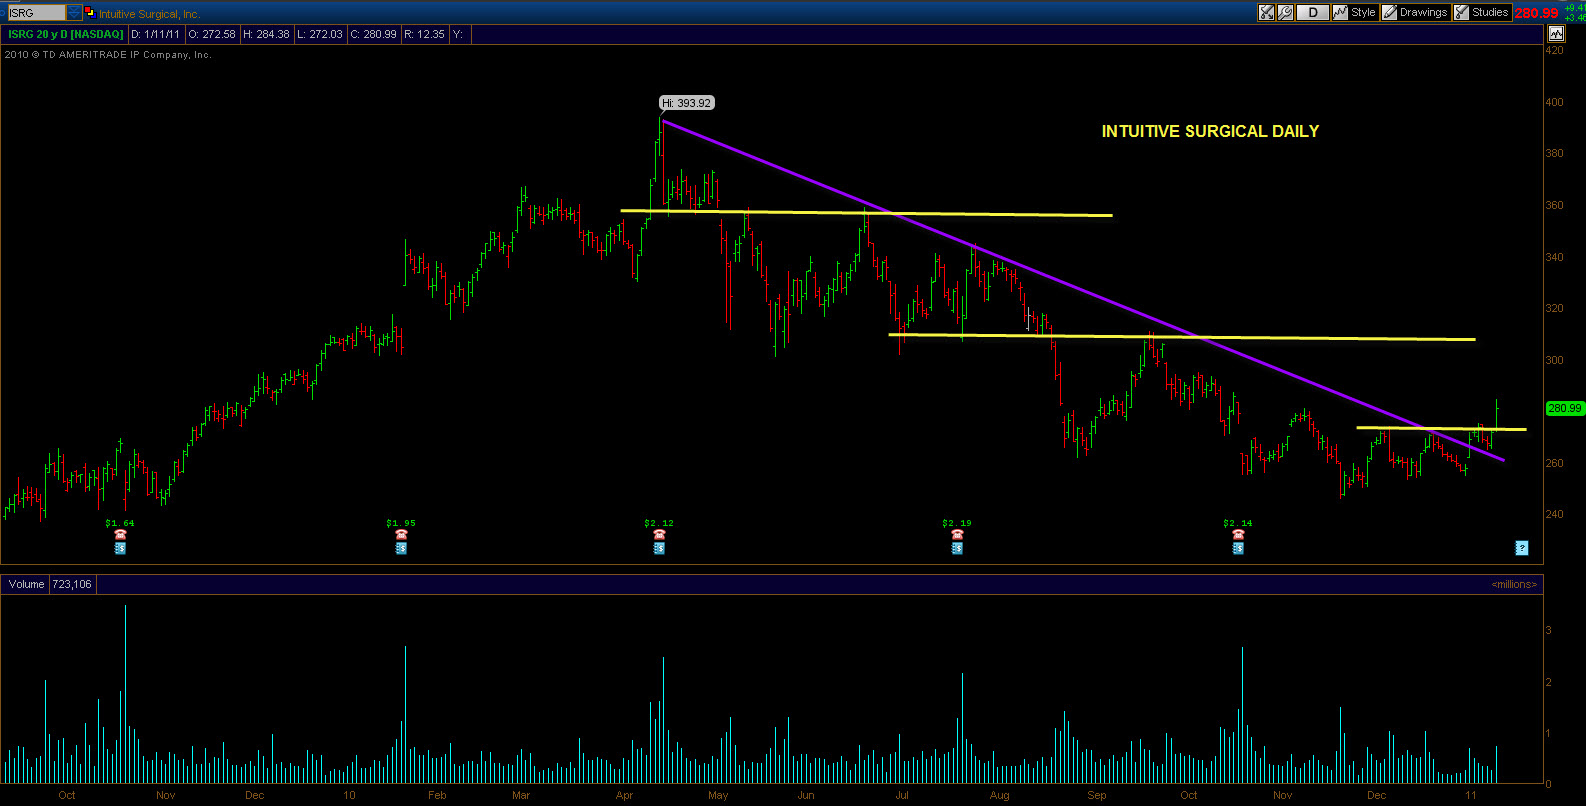Select the purple downtrend line

pyautogui.click(x=1082, y=290)
